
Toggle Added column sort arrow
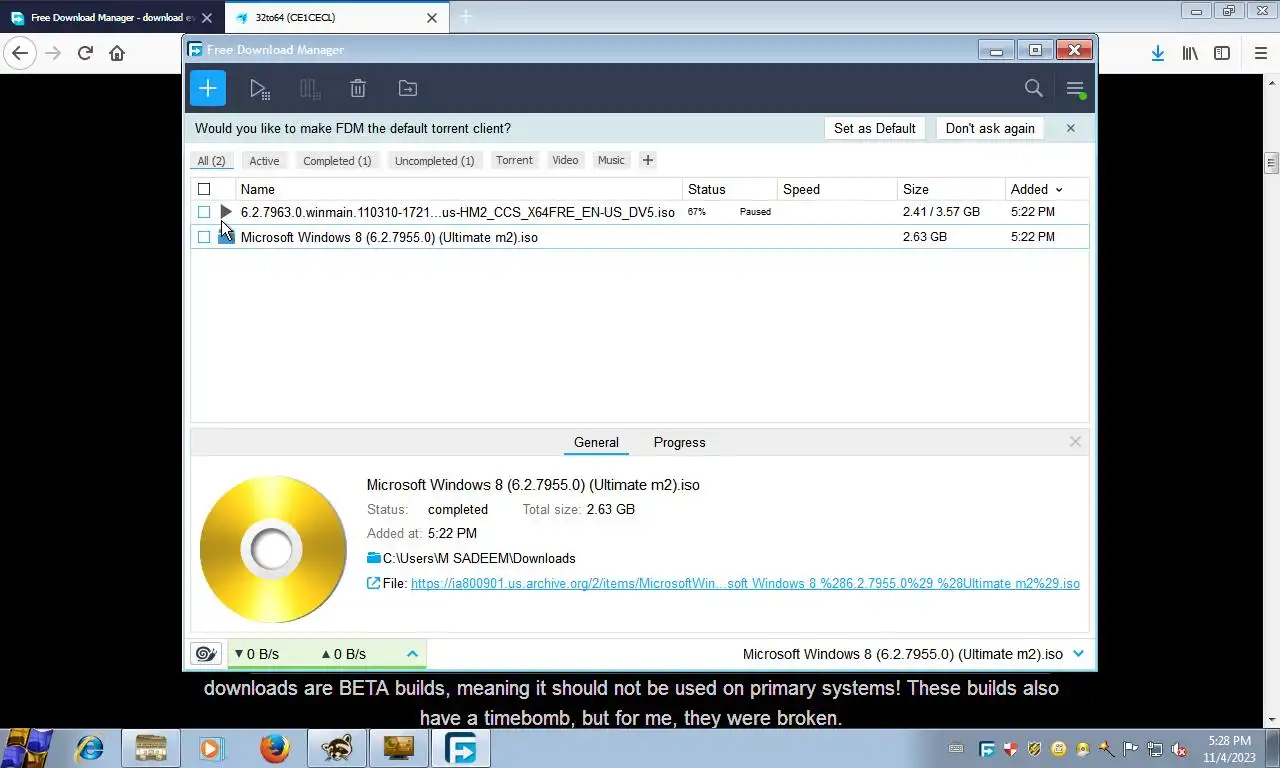1059,190
